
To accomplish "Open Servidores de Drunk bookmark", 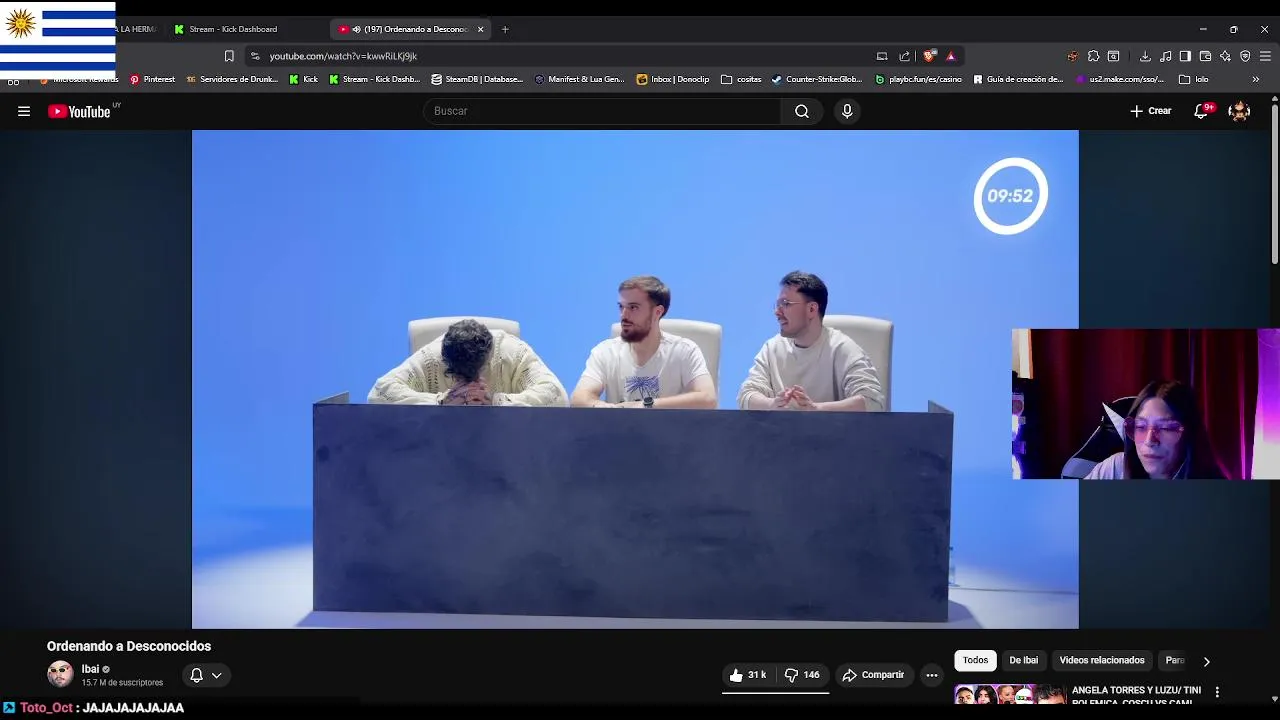I will 232,79.
